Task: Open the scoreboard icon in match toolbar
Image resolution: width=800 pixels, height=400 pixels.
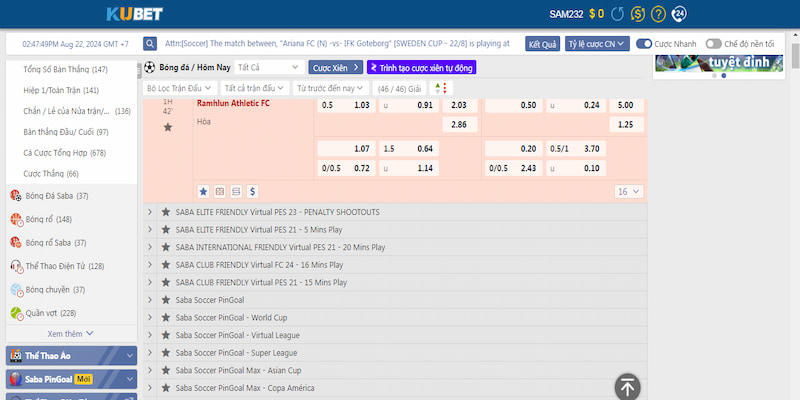Action: (x=219, y=191)
